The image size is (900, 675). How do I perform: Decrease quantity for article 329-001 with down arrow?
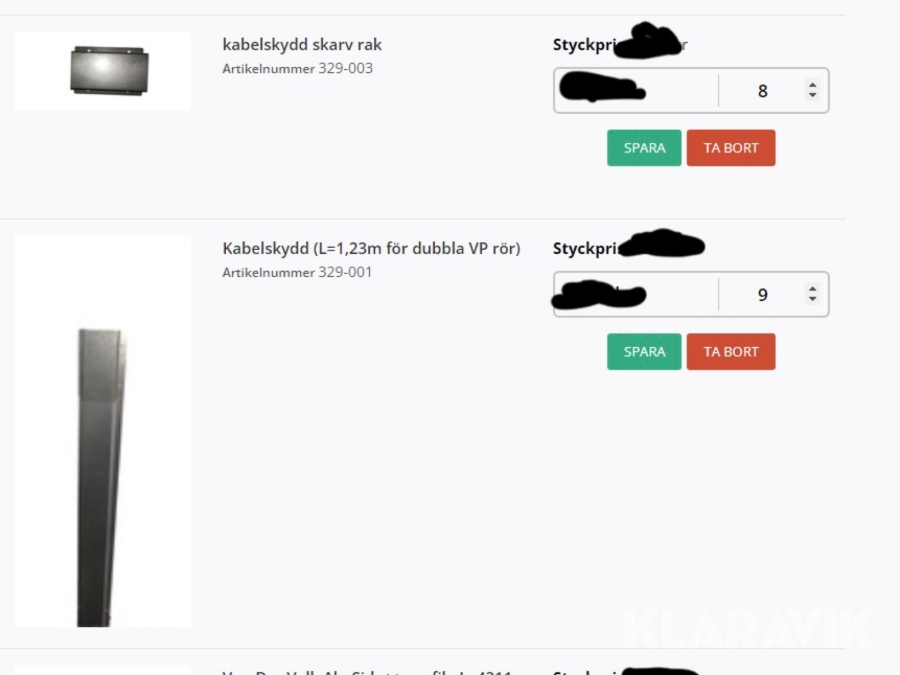(812, 299)
